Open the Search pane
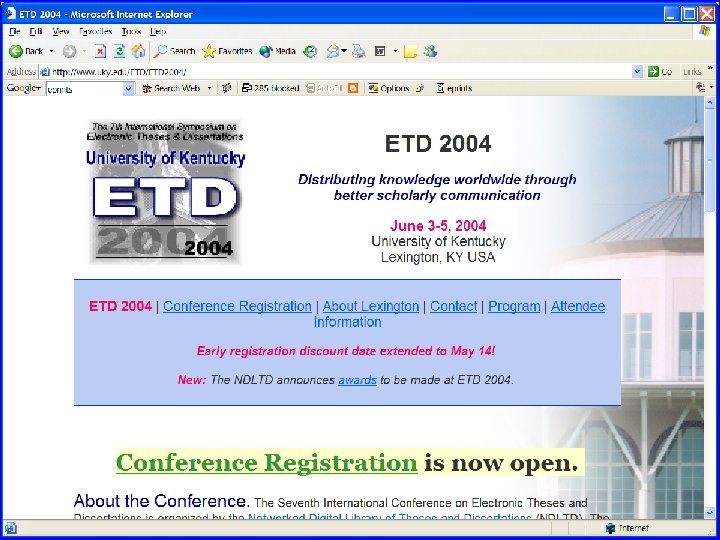Image resolution: width=720 pixels, height=540 pixels. pyautogui.click(x=174, y=51)
